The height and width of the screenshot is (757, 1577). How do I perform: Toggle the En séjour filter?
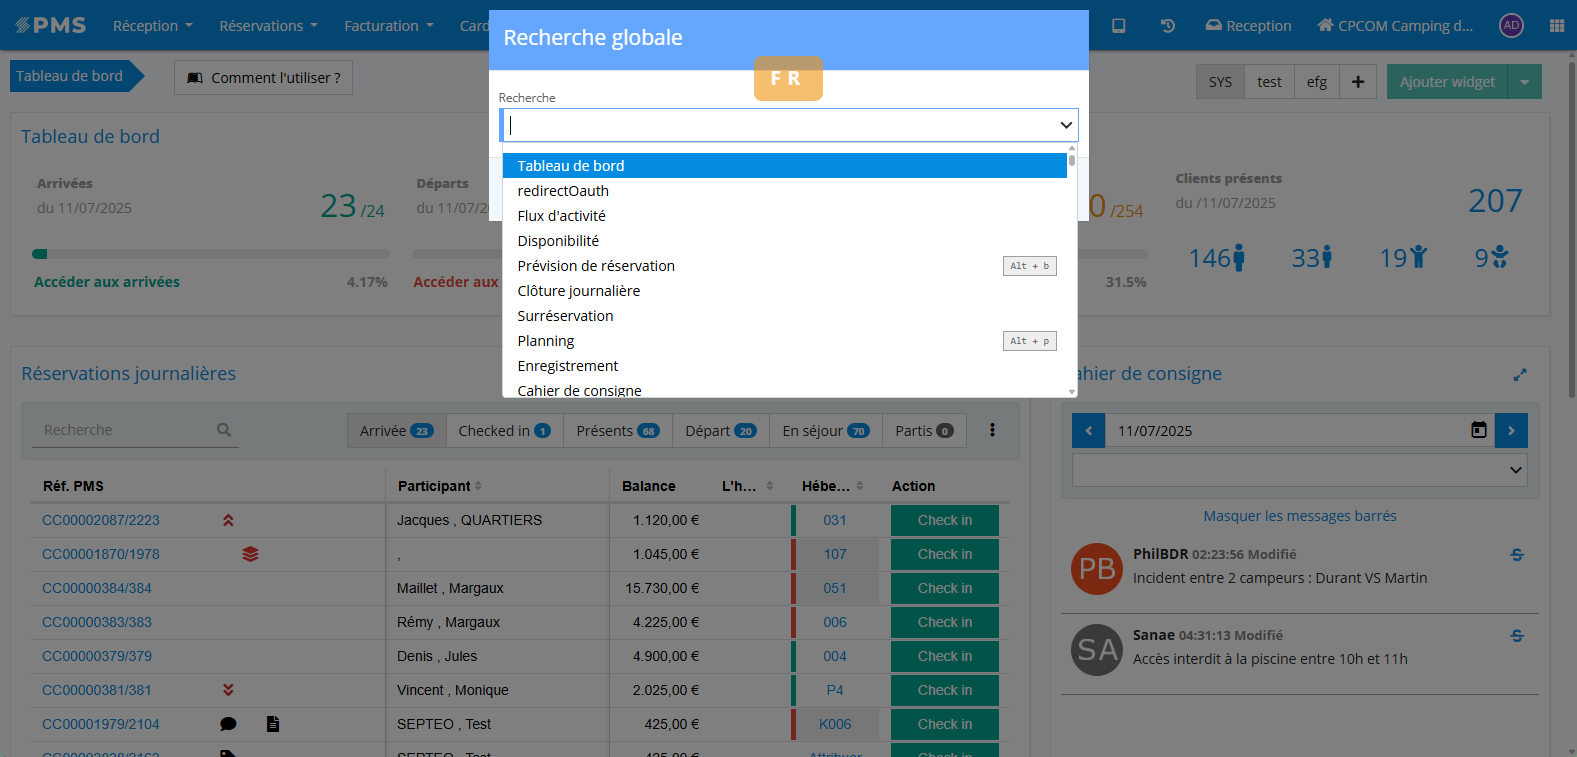pos(825,431)
